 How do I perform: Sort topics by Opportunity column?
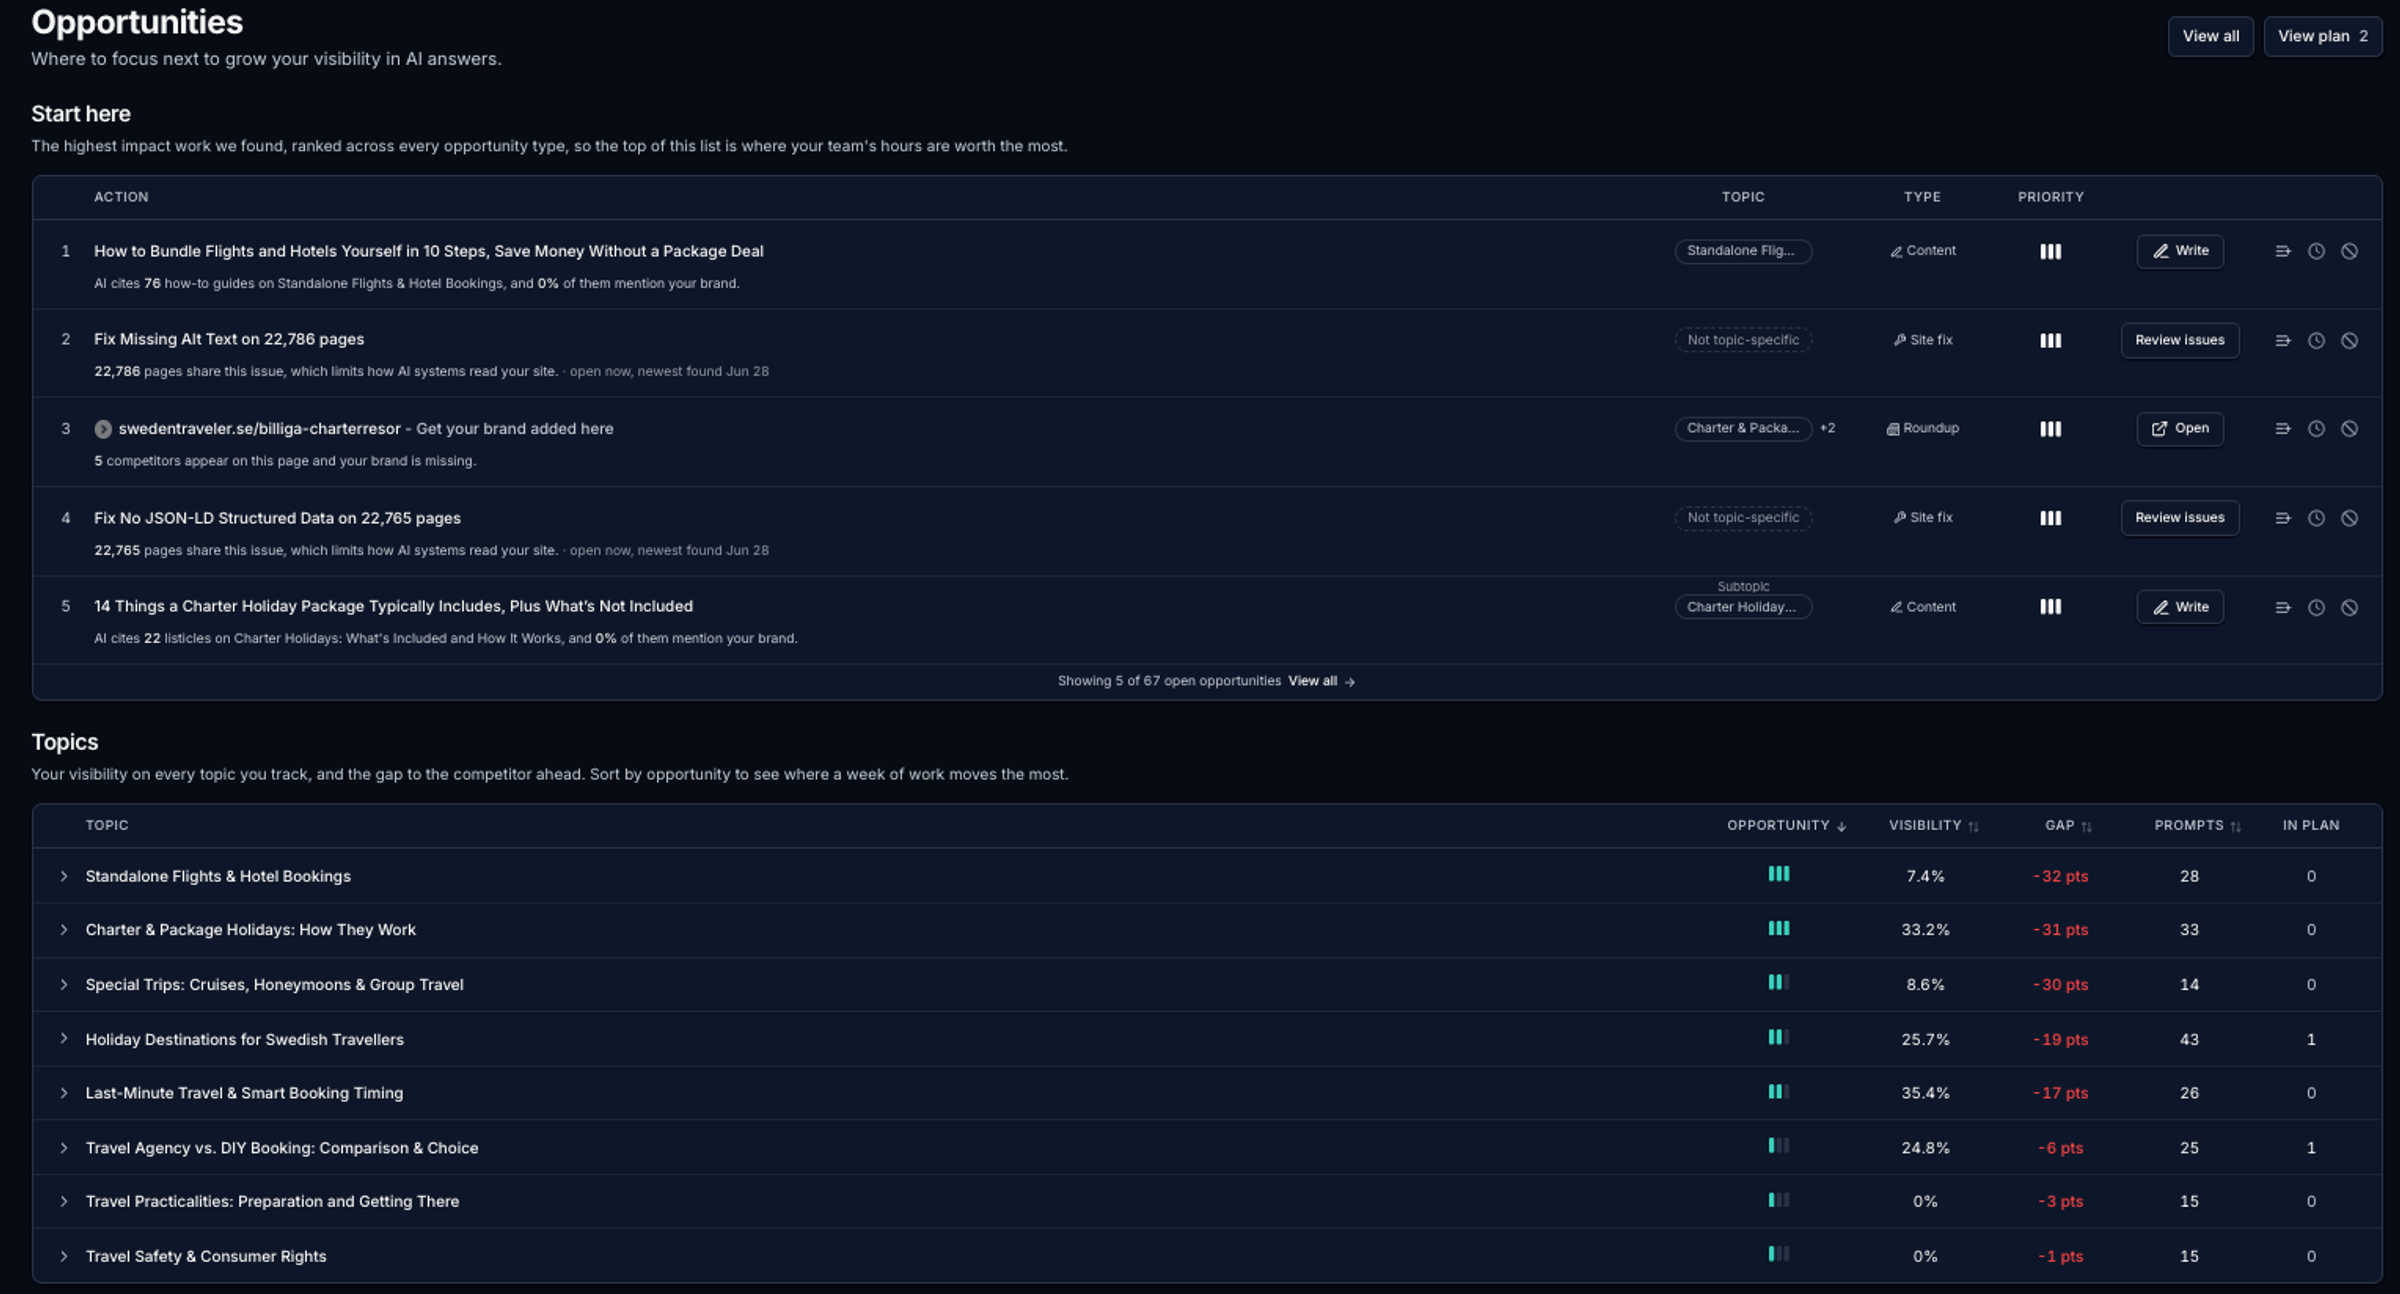click(x=1786, y=825)
